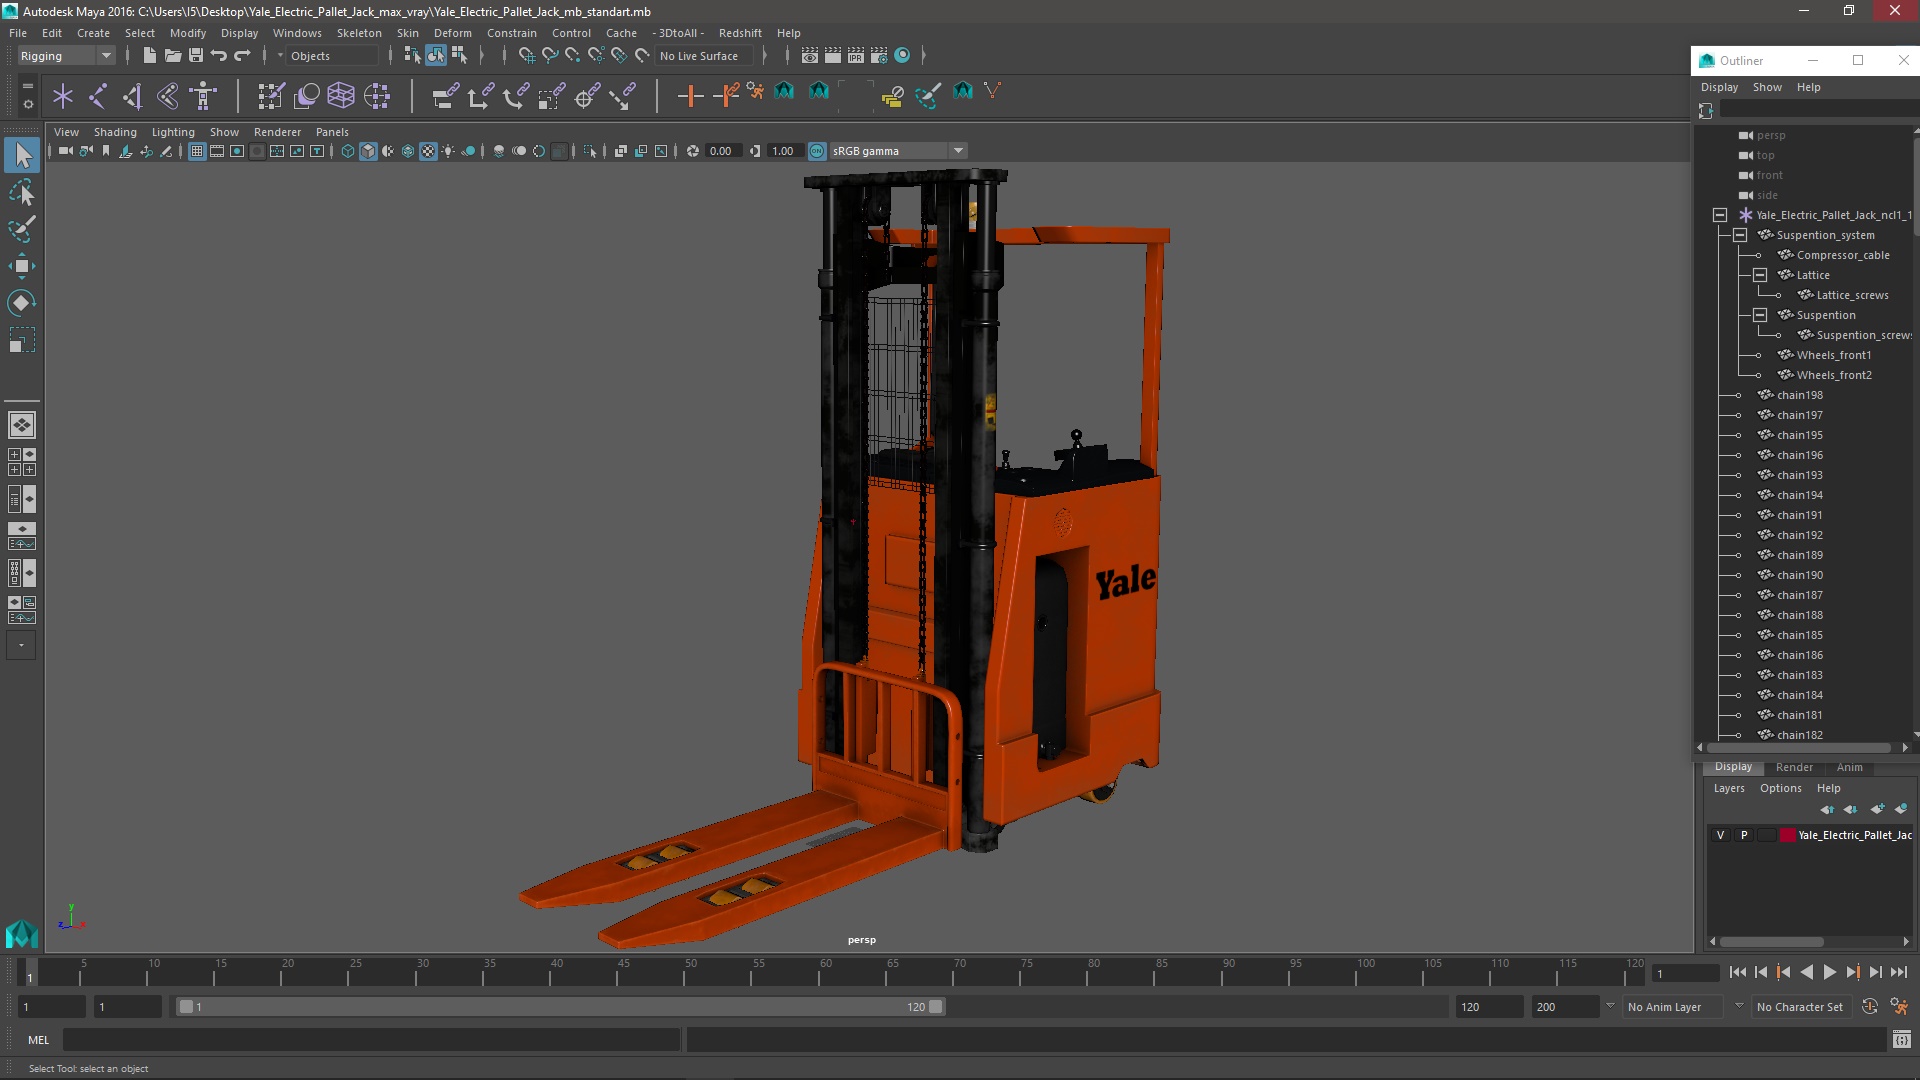
Task: Toggle textured display in viewport
Action: point(428,151)
